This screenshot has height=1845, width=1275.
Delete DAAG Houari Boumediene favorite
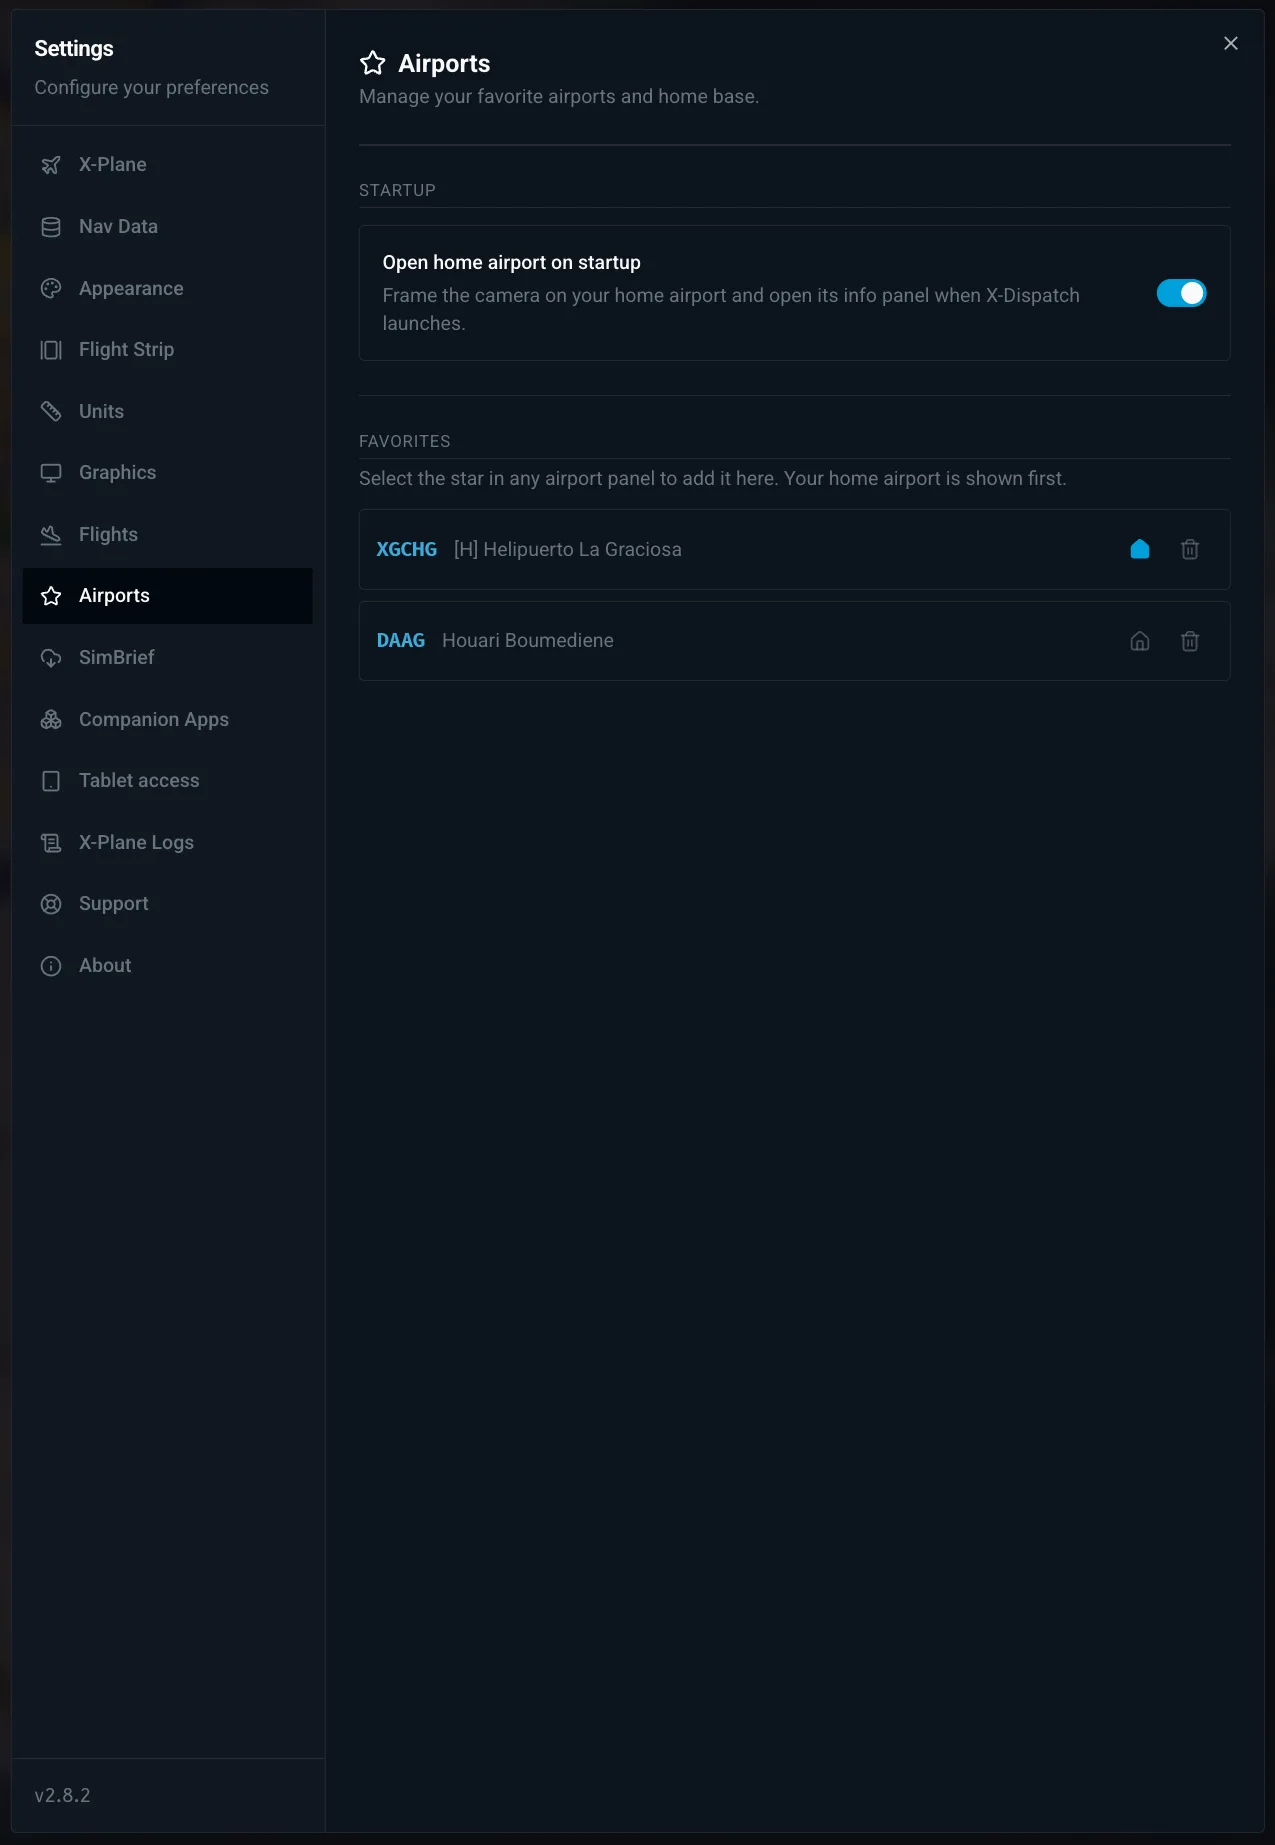(x=1190, y=641)
